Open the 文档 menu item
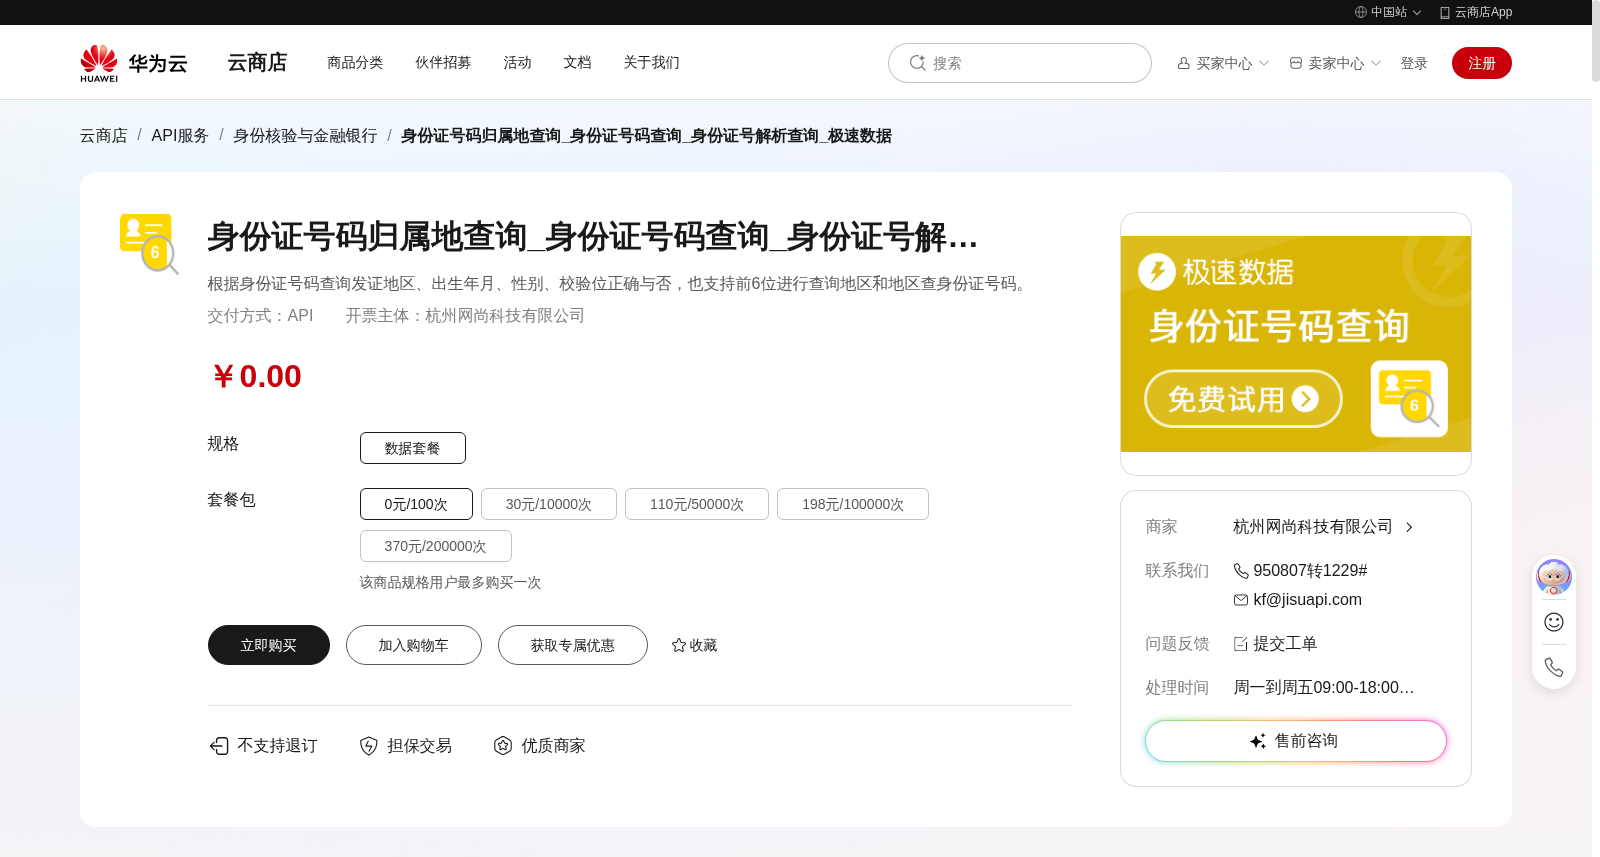1600x857 pixels. click(x=577, y=62)
